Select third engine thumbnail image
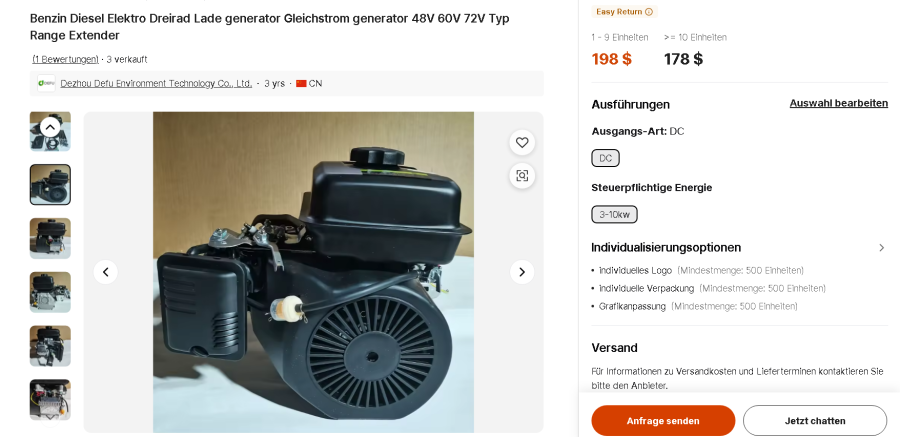This screenshot has width=900, height=437. (51, 238)
